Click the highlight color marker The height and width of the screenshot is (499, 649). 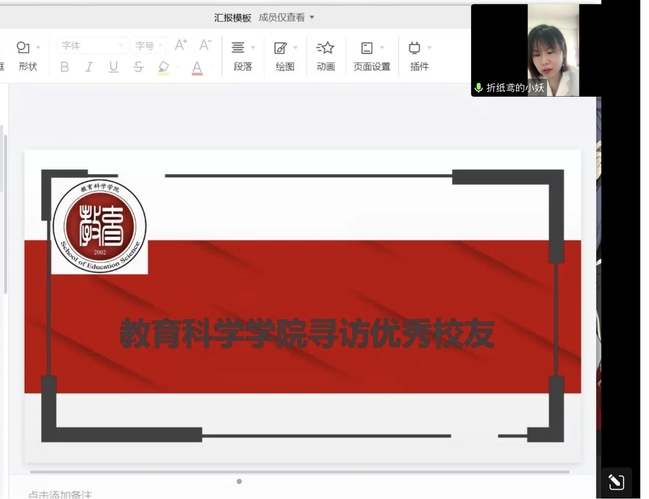click(163, 67)
